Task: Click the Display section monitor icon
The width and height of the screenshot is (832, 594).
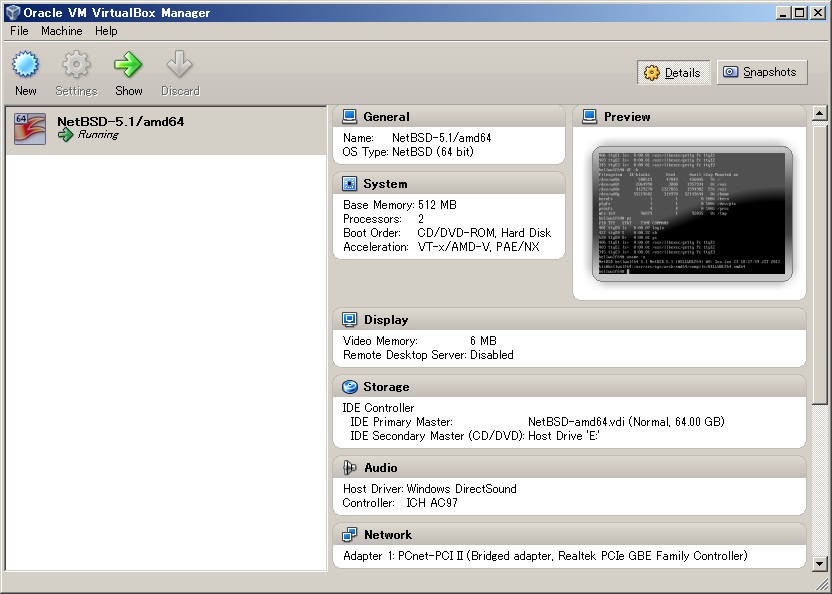Action: (x=350, y=320)
